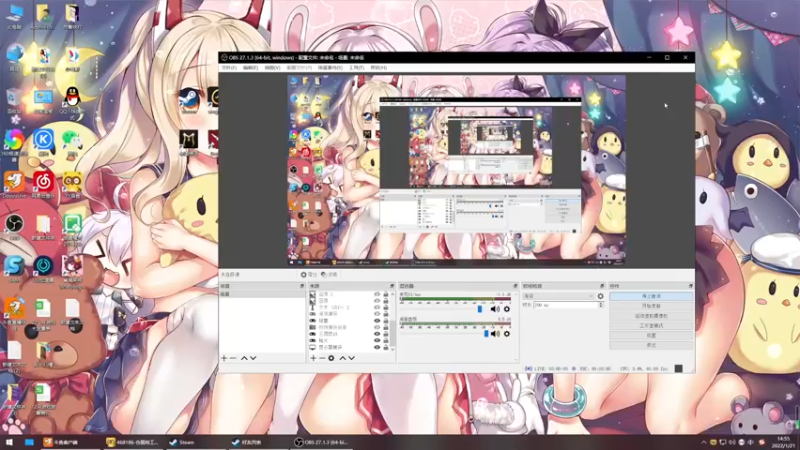Open source properties gear in Sources panel footer
The height and width of the screenshot is (450, 800).
(331, 358)
